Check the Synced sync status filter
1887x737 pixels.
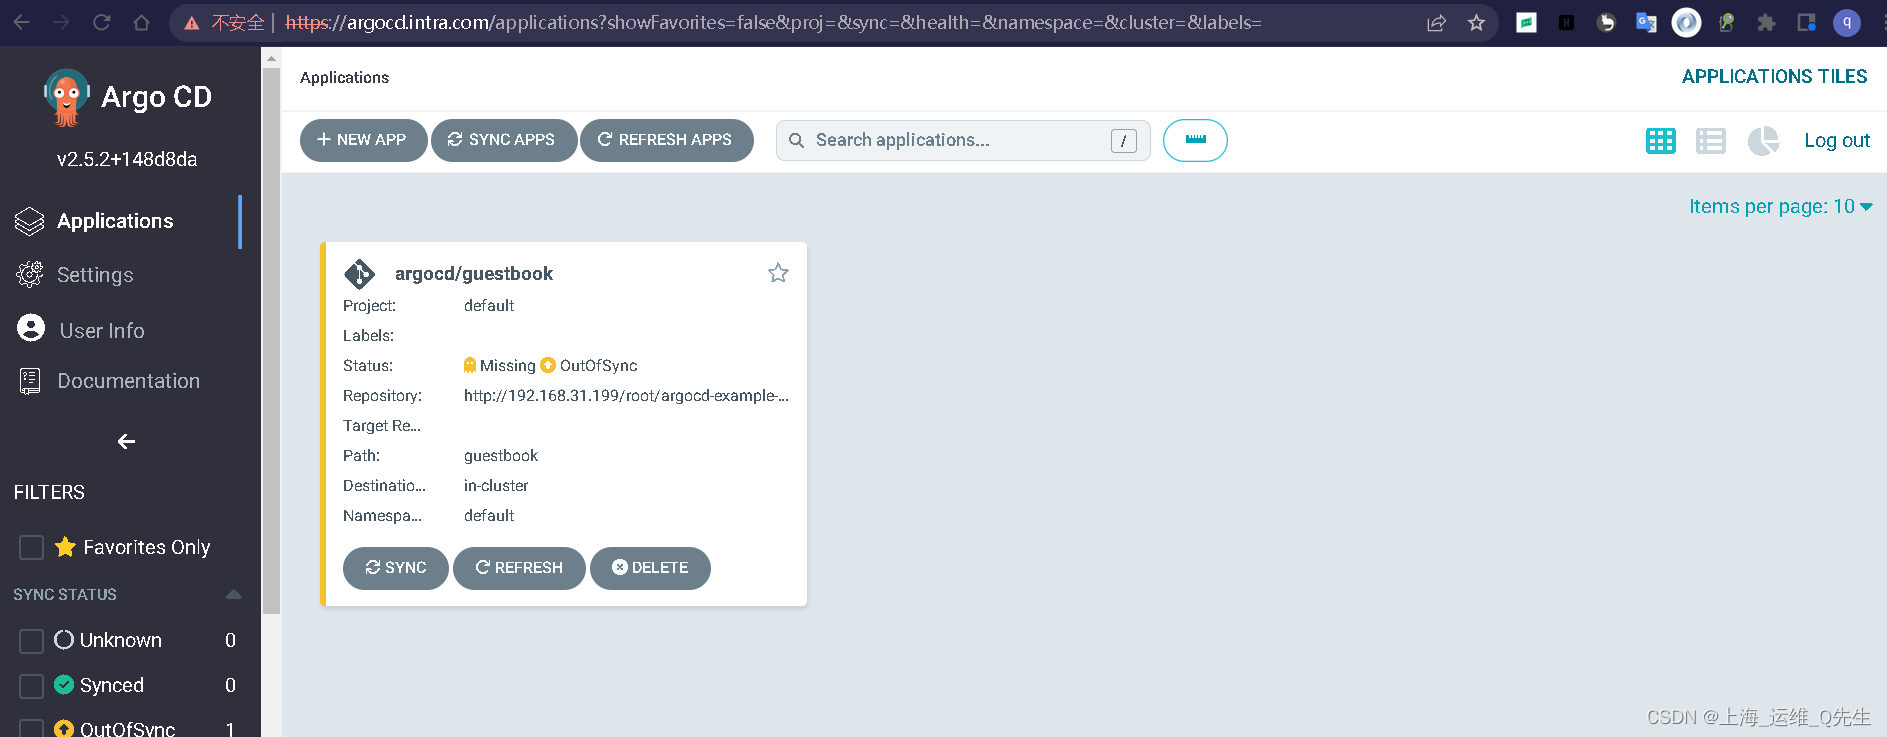[x=32, y=685]
